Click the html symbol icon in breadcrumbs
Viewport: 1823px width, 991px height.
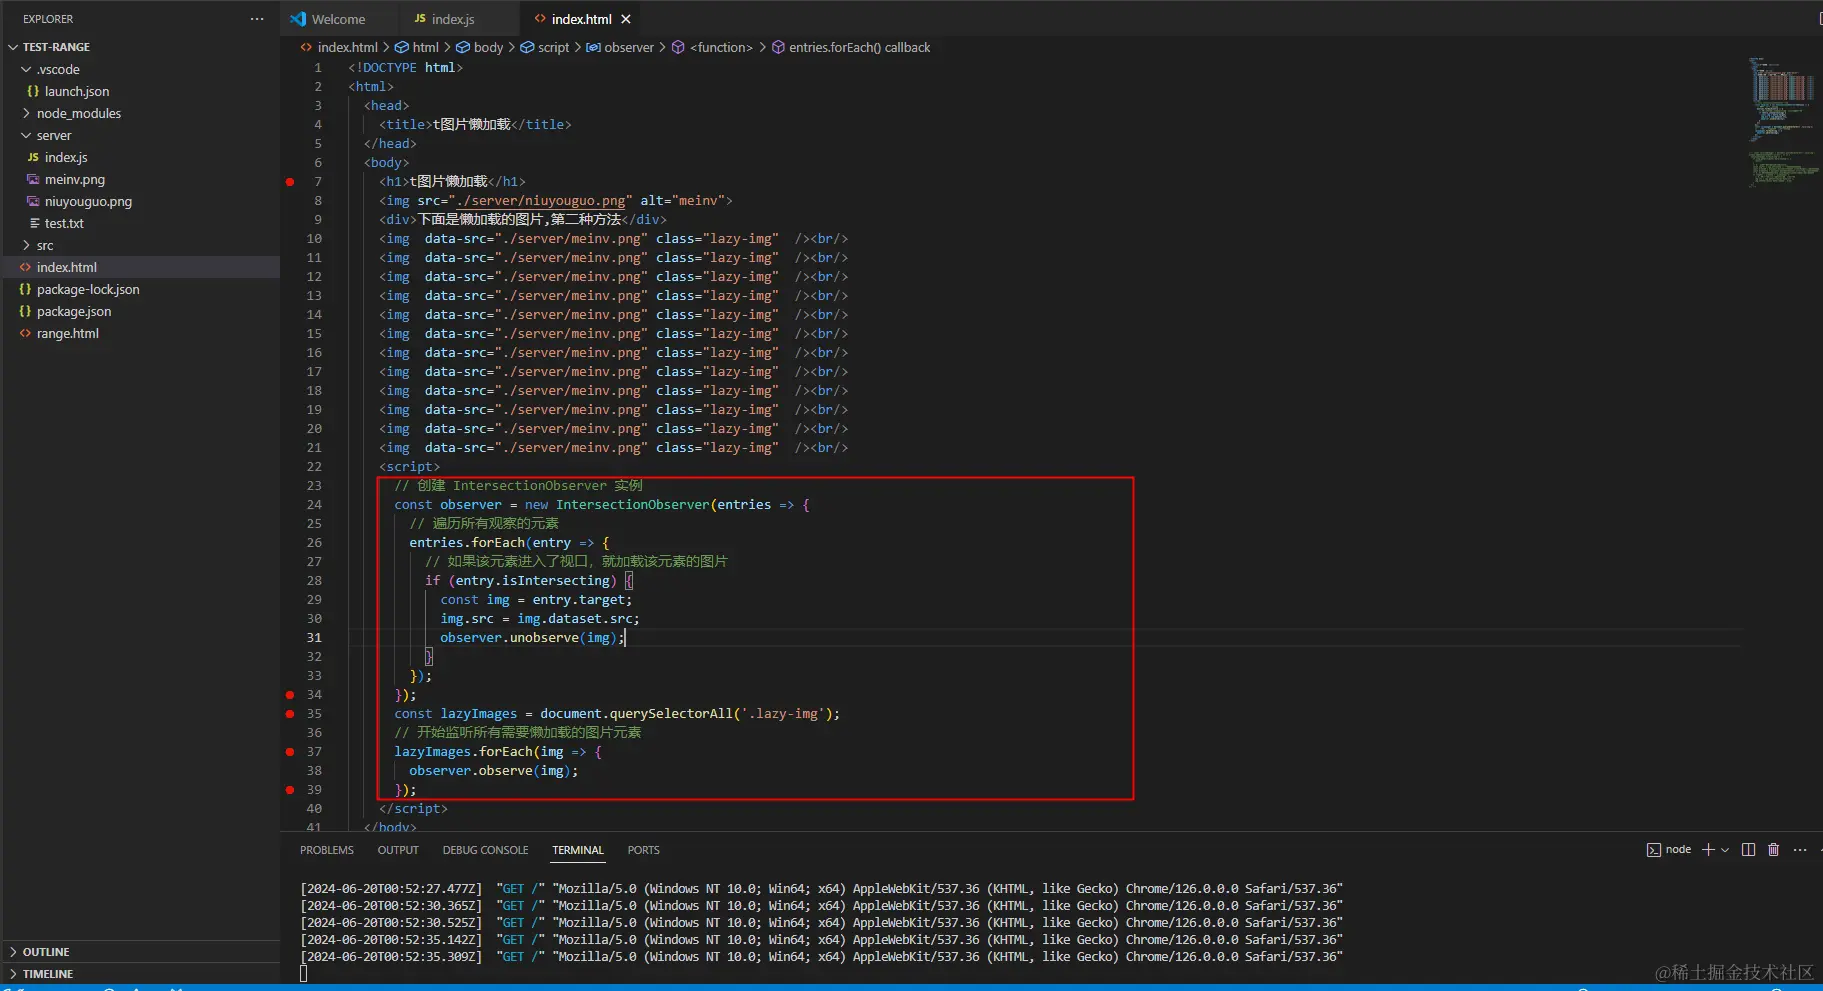(x=402, y=47)
